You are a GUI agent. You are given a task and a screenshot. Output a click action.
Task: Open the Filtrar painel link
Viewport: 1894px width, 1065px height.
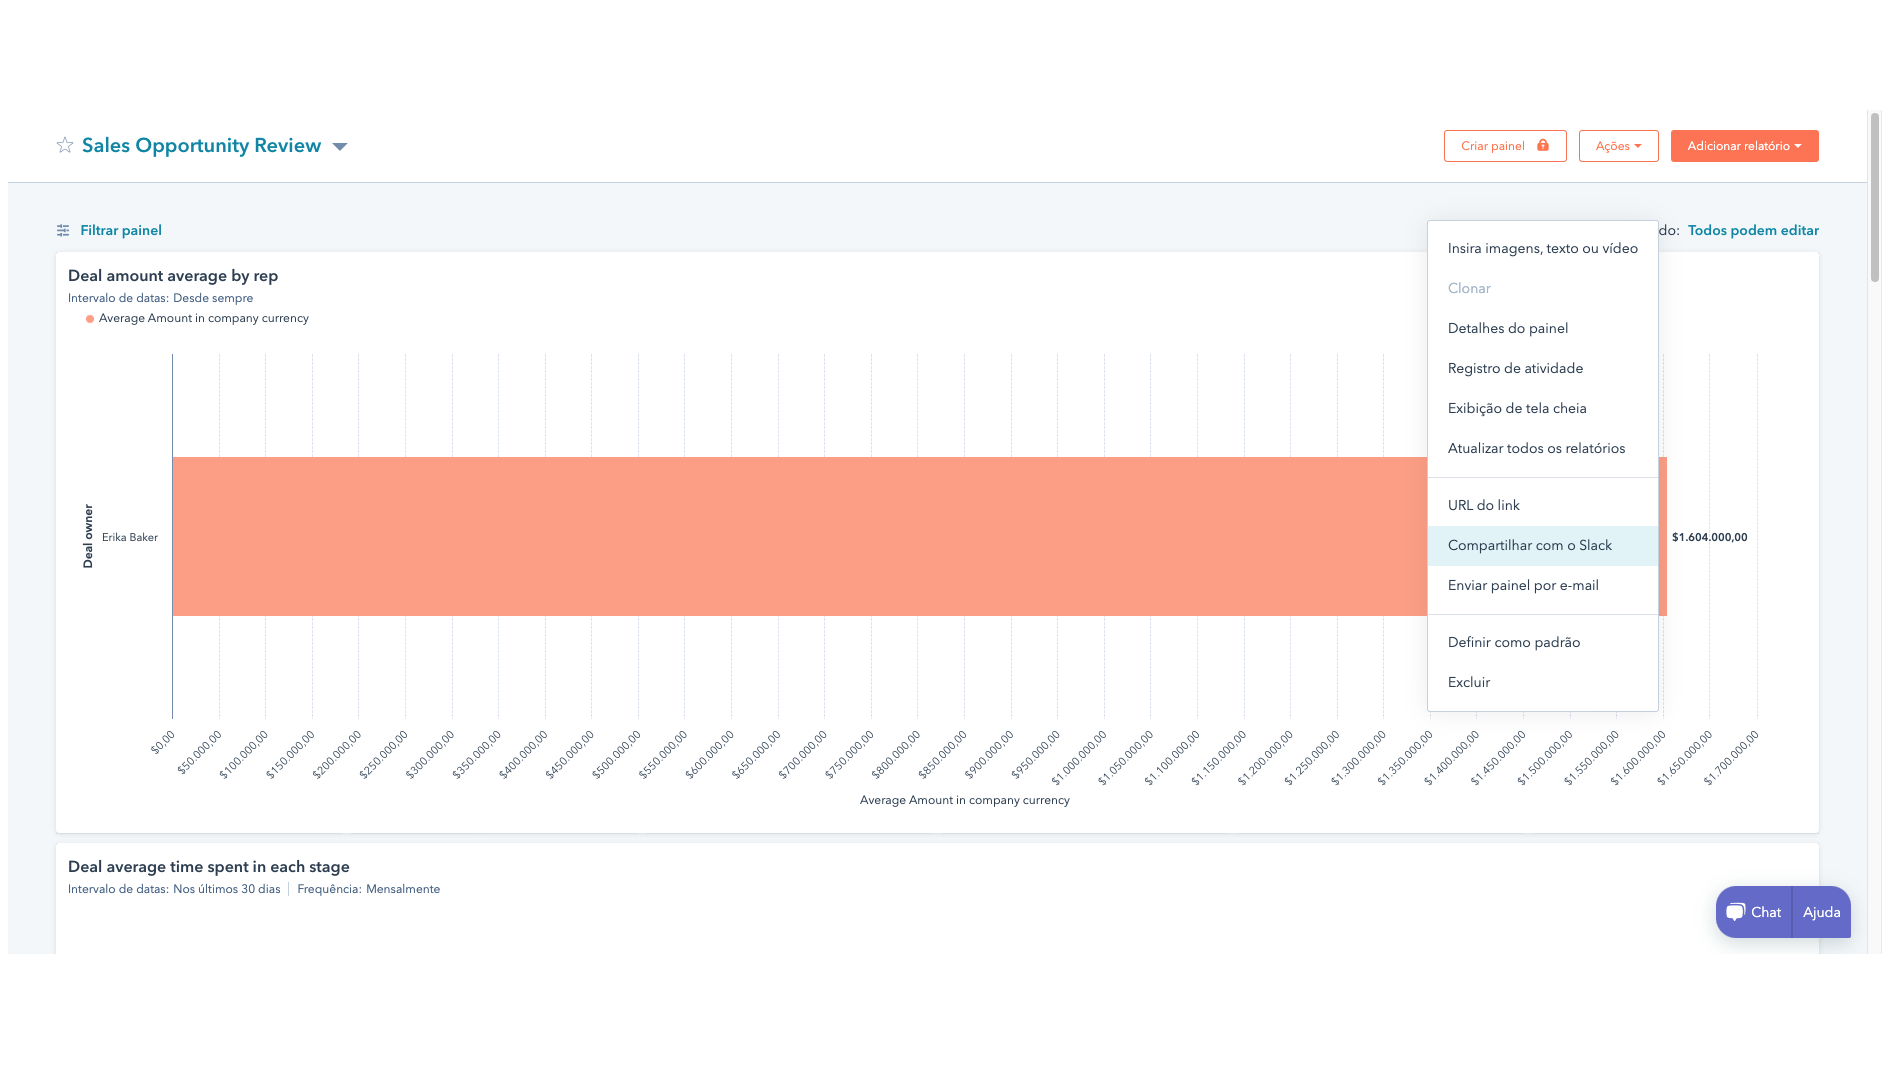click(x=121, y=231)
